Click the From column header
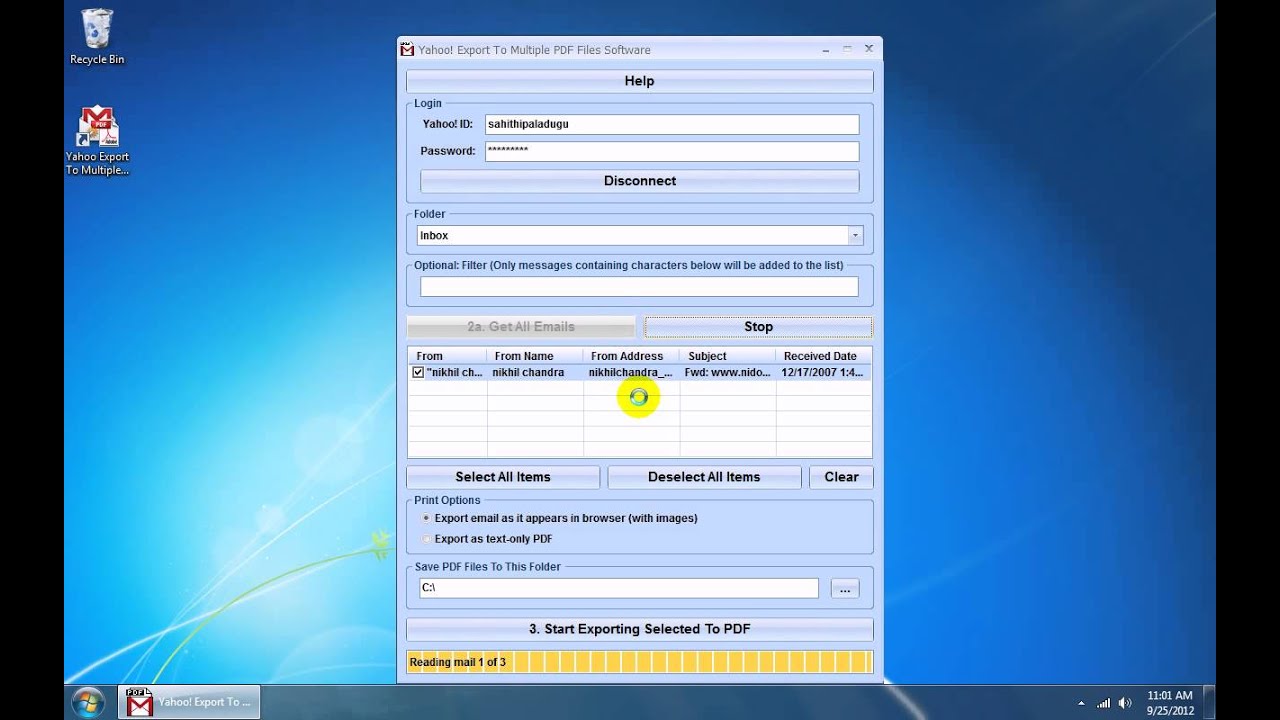Image resolution: width=1280 pixels, height=720 pixels. pos(447,356)
